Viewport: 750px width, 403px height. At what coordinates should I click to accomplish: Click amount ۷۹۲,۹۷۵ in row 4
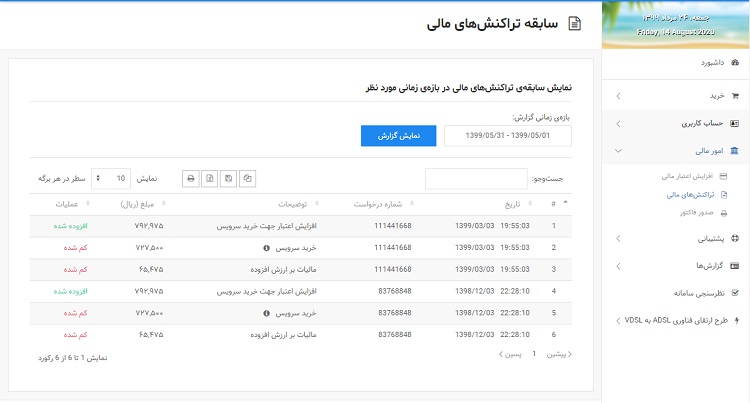point(149,291)
